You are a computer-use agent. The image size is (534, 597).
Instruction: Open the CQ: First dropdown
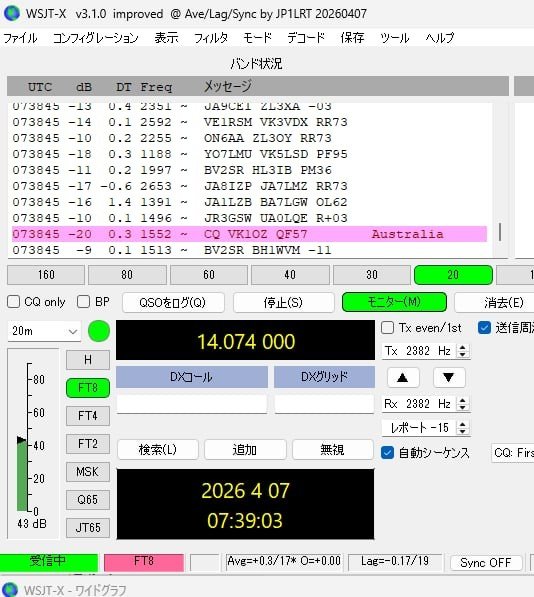[x=513, y=453]
